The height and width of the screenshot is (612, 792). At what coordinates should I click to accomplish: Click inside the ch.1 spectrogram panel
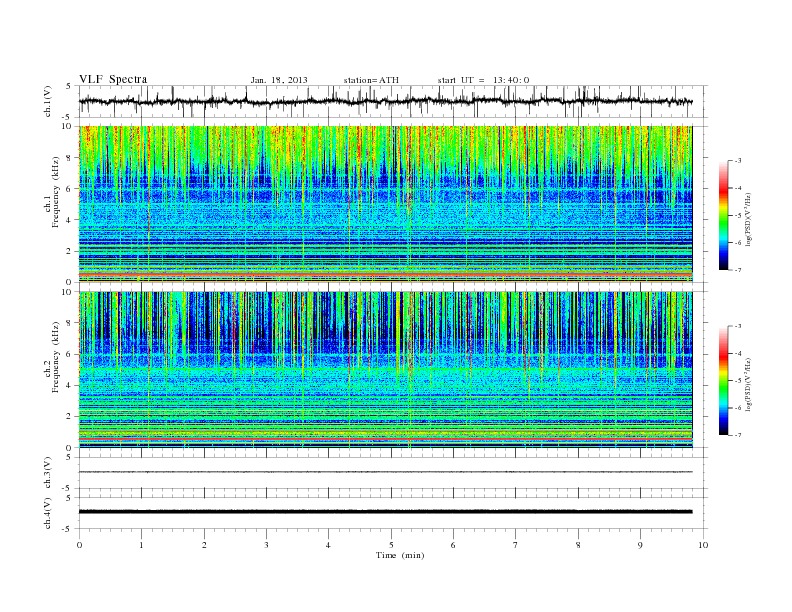click(385, 204)
